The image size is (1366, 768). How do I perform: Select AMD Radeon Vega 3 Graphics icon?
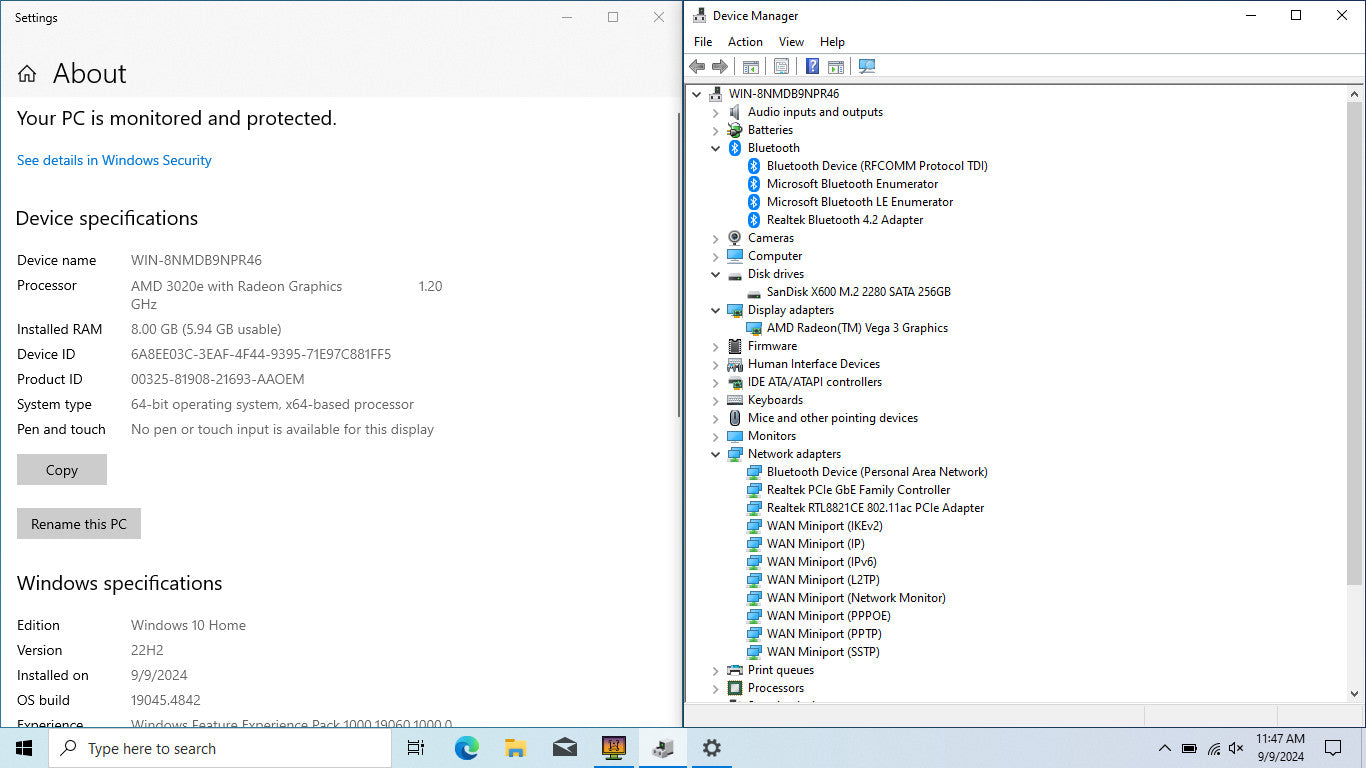(x=754, y=328)
